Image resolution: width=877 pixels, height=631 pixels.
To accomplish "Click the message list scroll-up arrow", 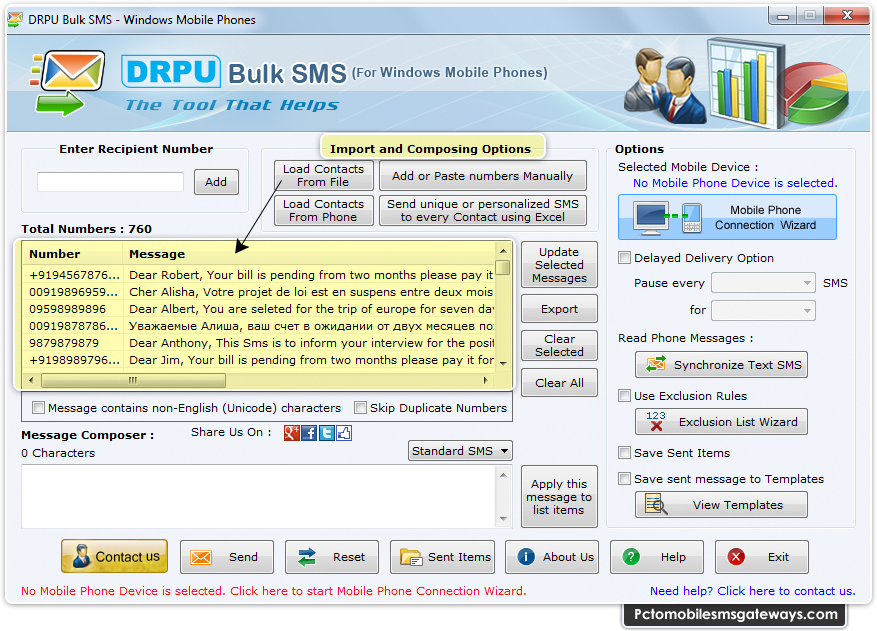I will pyautogui.click(x=503, y=251).
